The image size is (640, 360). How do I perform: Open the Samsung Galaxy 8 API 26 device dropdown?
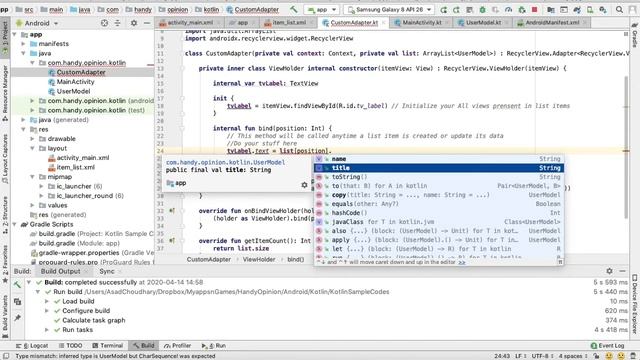pos(389,9)
